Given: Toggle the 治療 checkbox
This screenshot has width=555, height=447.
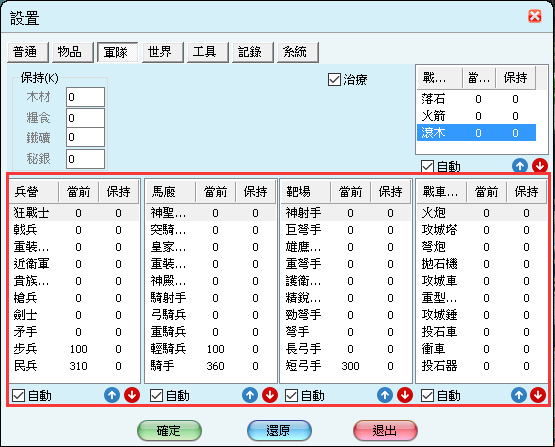Looking at the screenshot, I should [x=334, y=80].
